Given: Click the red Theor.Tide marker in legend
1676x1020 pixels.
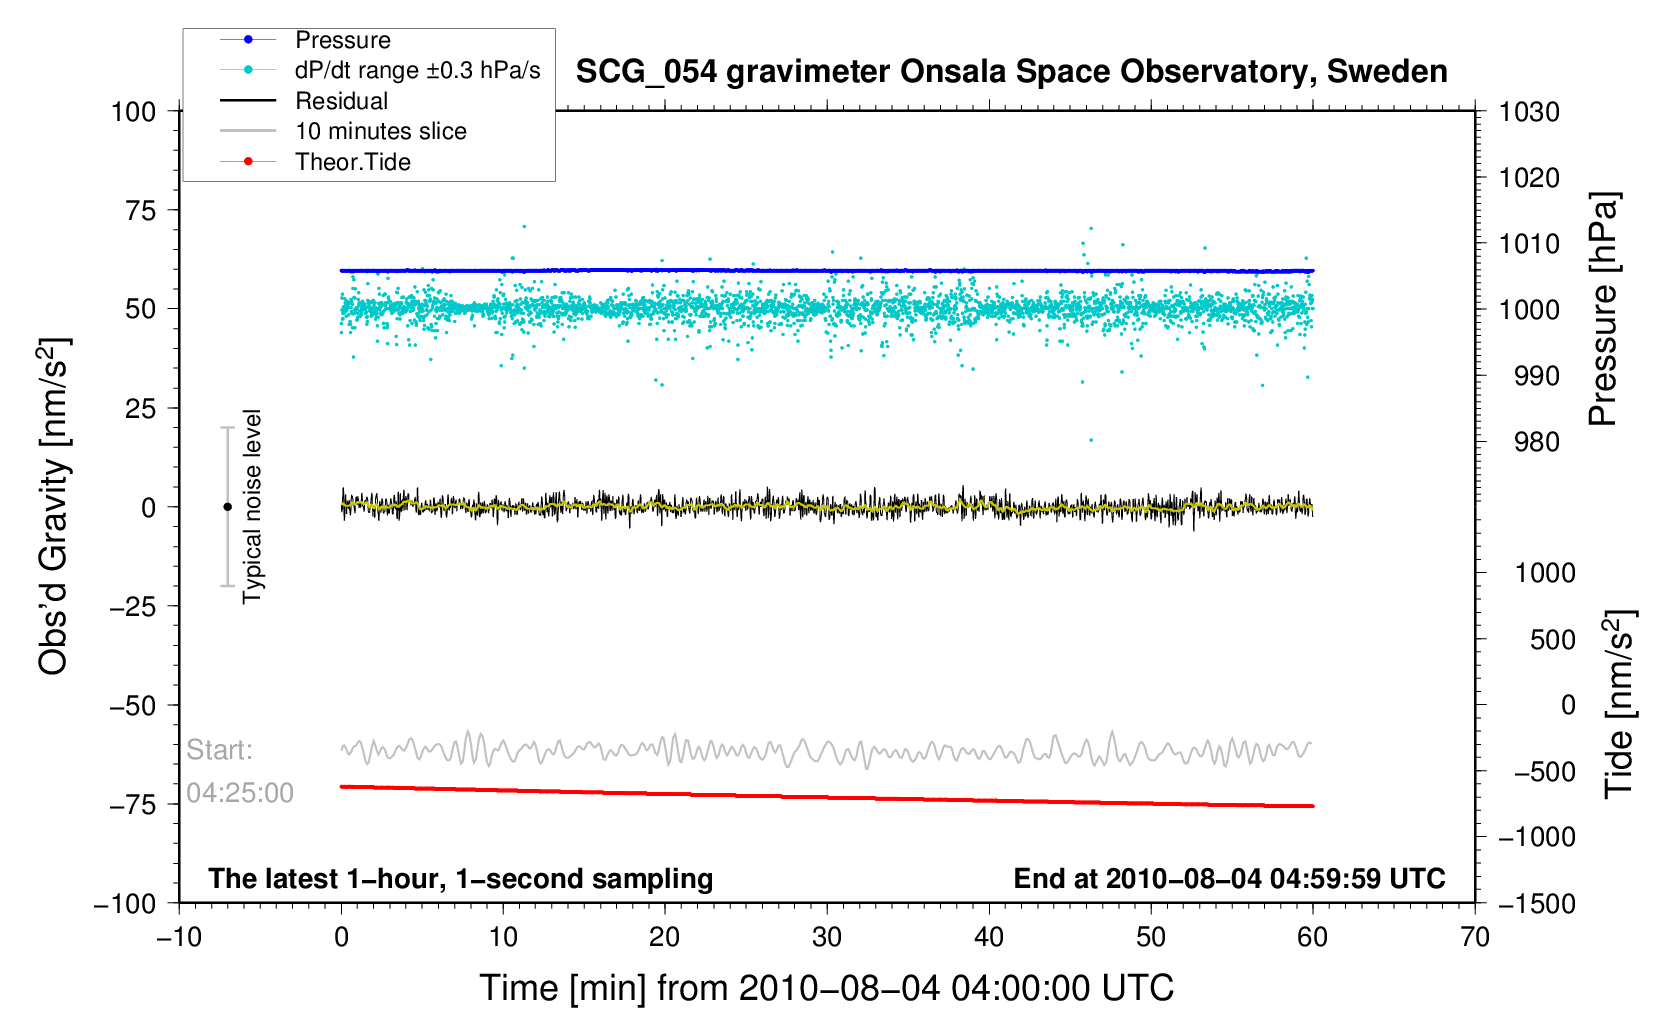Looking at the screenshot, I should pos(248,162).
